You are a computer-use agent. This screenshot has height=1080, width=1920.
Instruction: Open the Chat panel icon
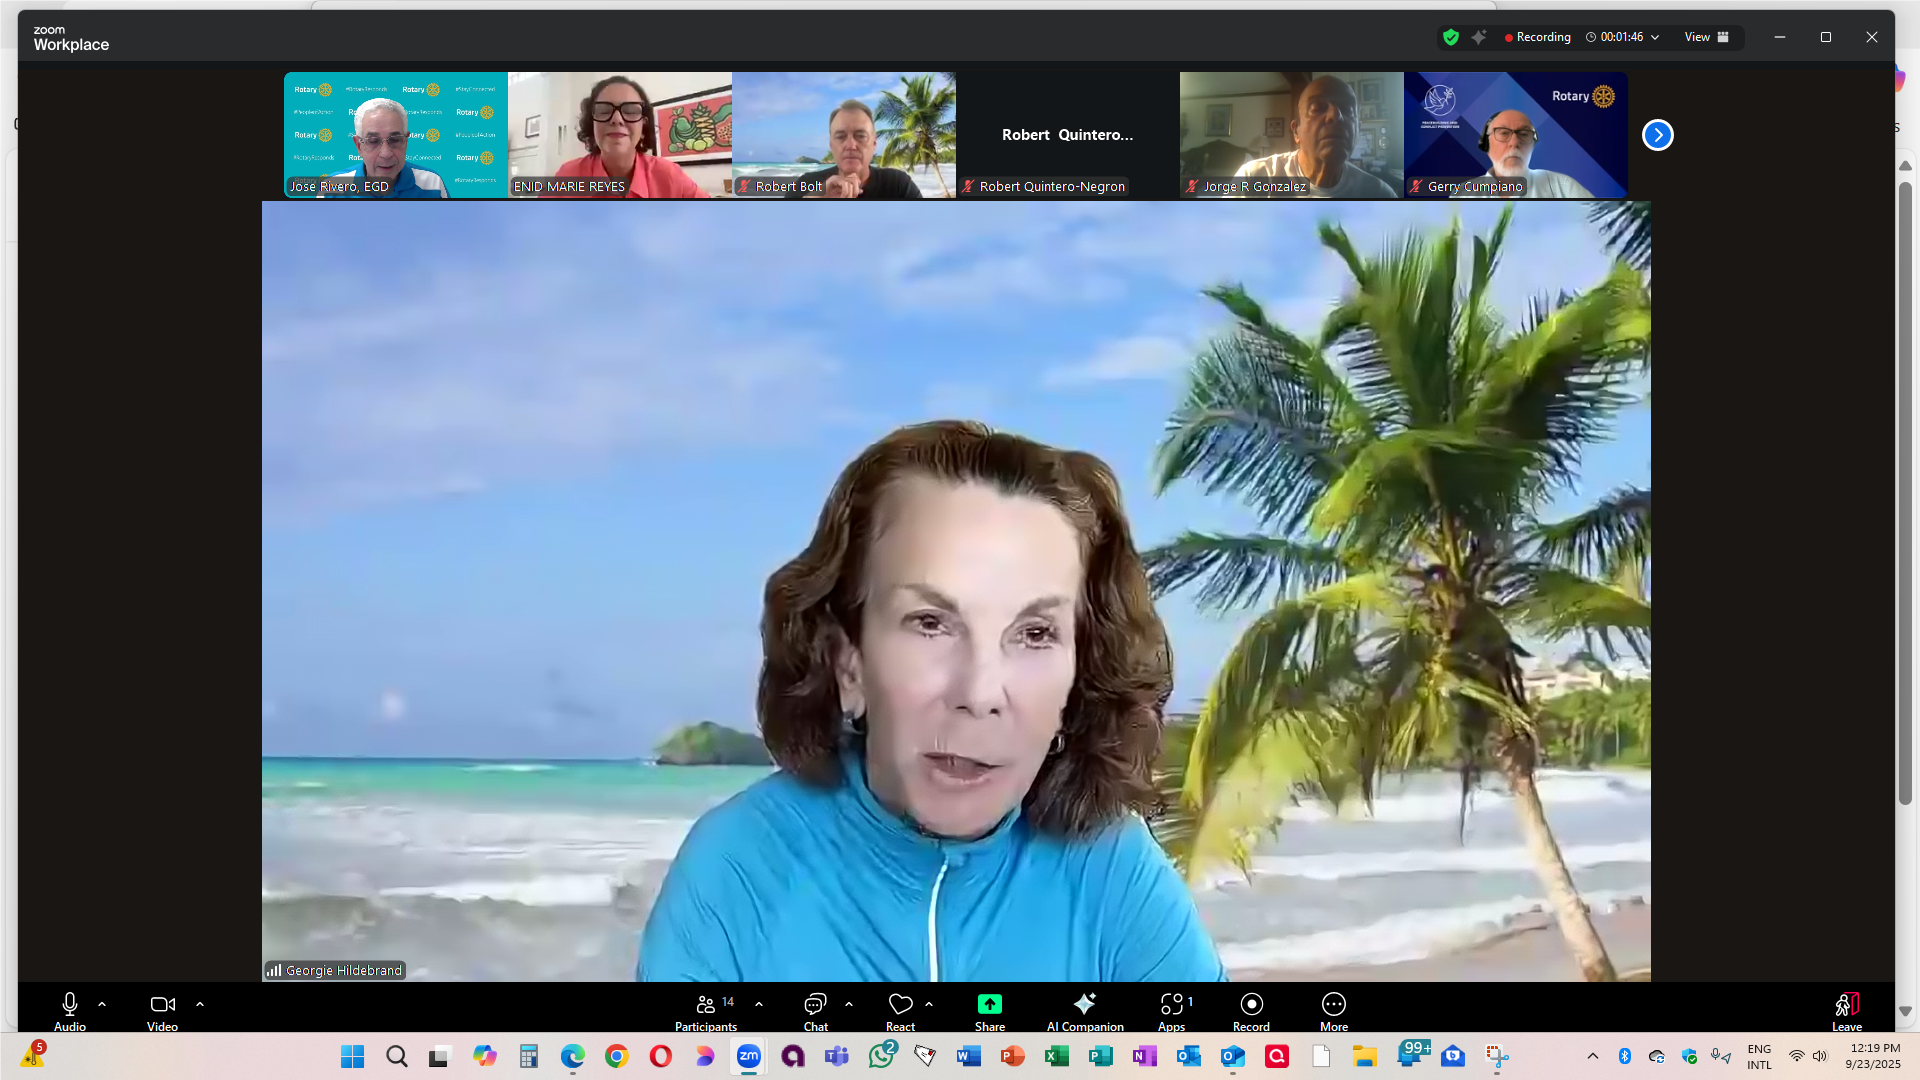(x=815, y=1004)
